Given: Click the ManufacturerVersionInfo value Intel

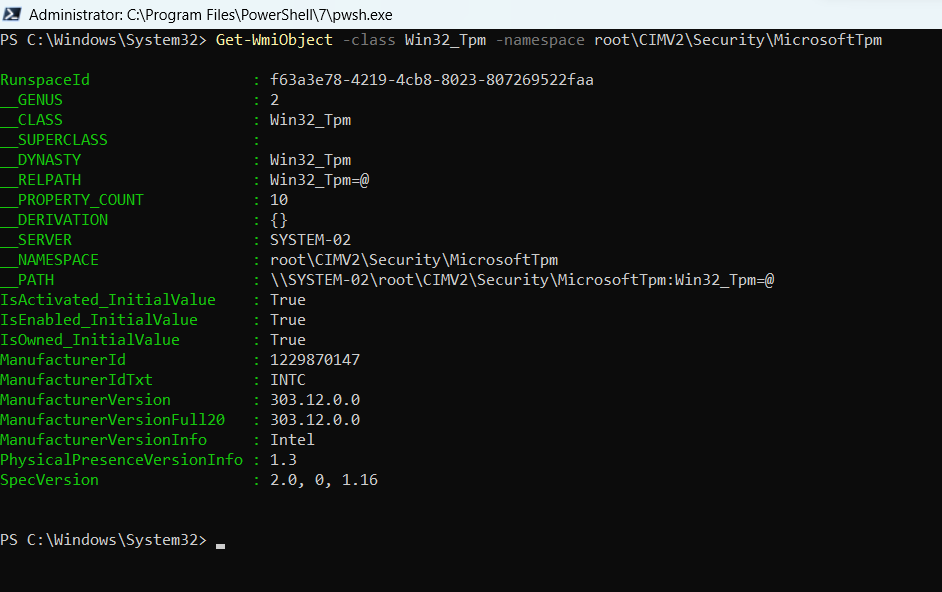Looking at the screenshot, I should (x=292, y=440).
